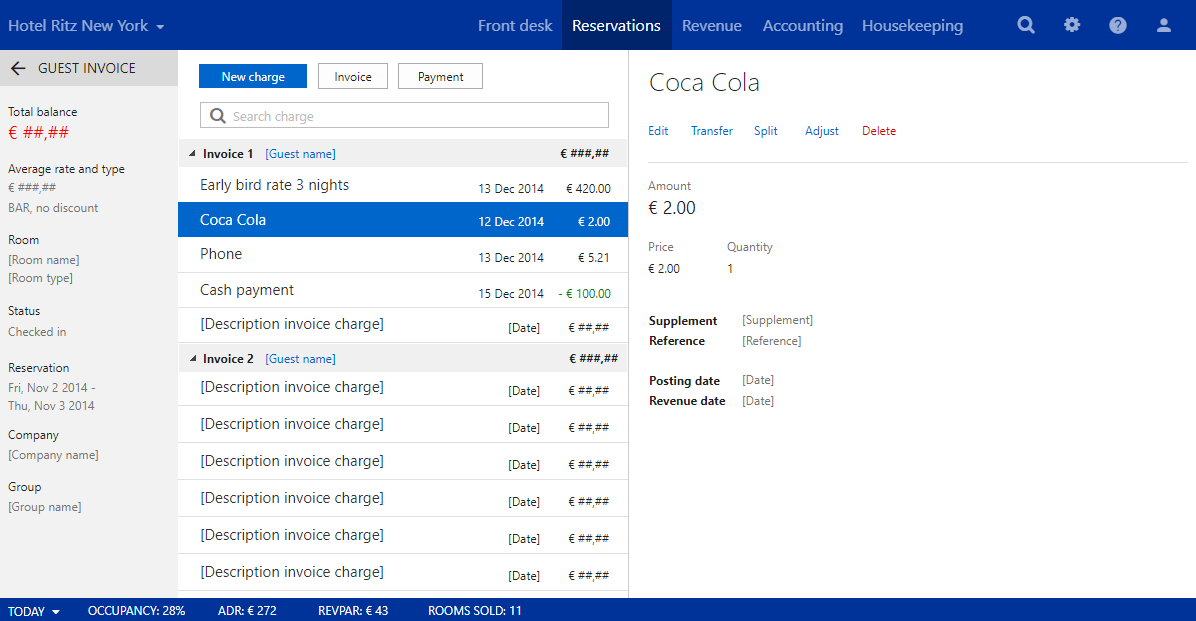Screen dimensions: 1196x621
Task: Click the Invoice button
Action: point(352,76)
